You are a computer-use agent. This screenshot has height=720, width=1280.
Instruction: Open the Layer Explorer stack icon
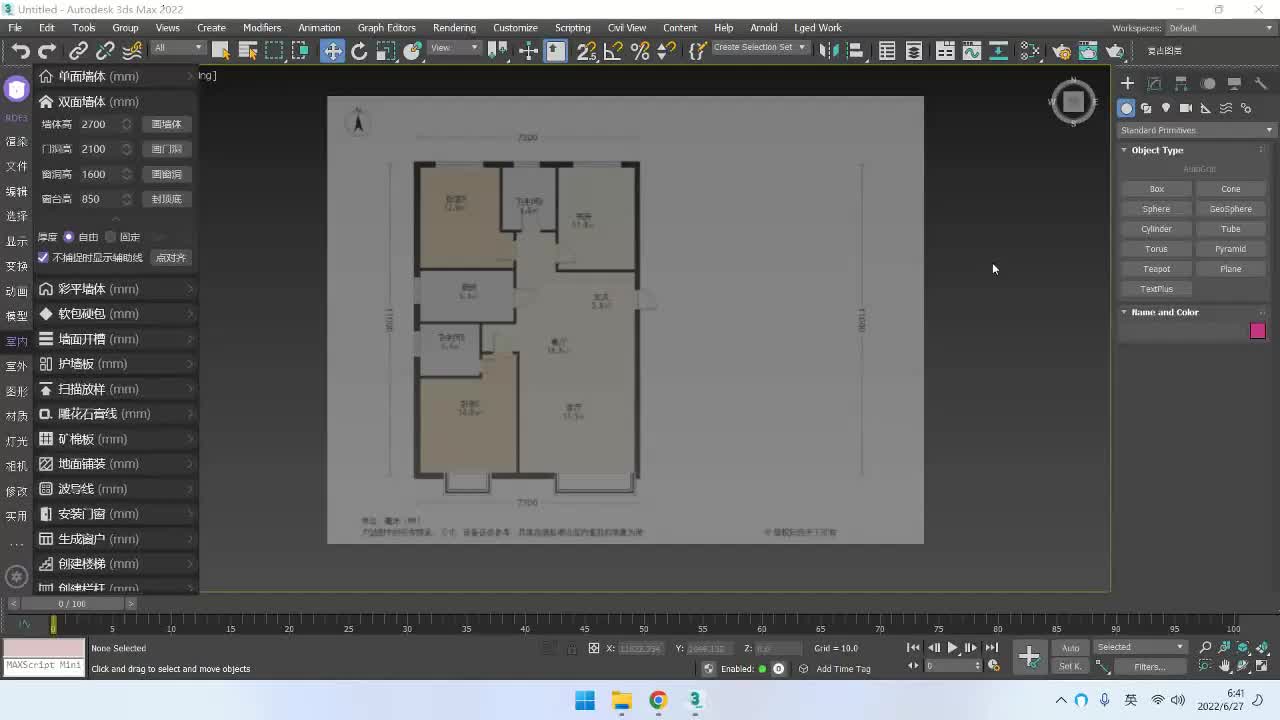(913, 51)
